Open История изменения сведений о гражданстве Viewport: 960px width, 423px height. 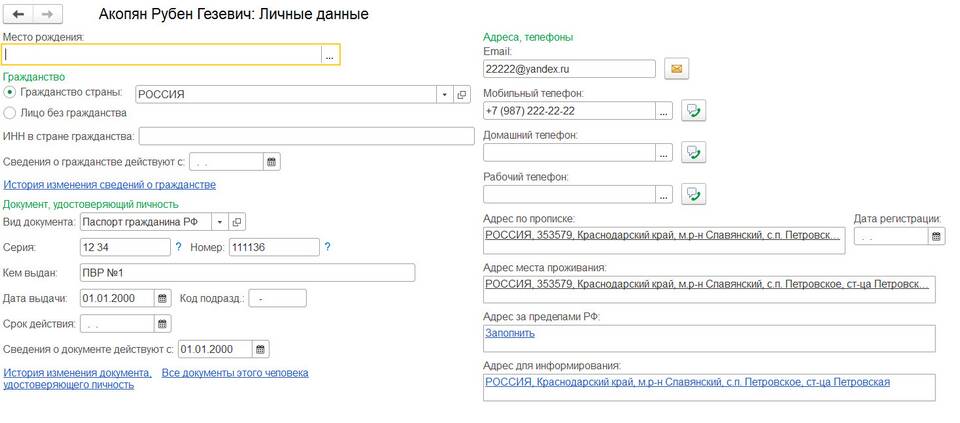(x=110, y=184)
